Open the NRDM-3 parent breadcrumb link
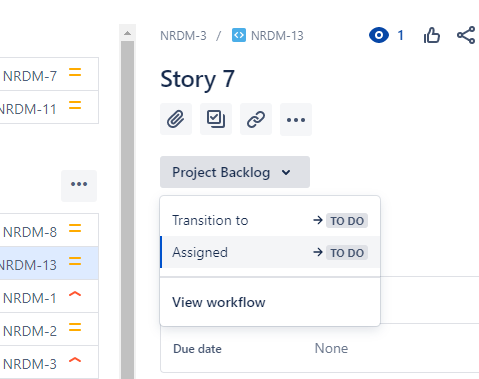Viewport: 479px width, 379px height. tap(183, 36)
